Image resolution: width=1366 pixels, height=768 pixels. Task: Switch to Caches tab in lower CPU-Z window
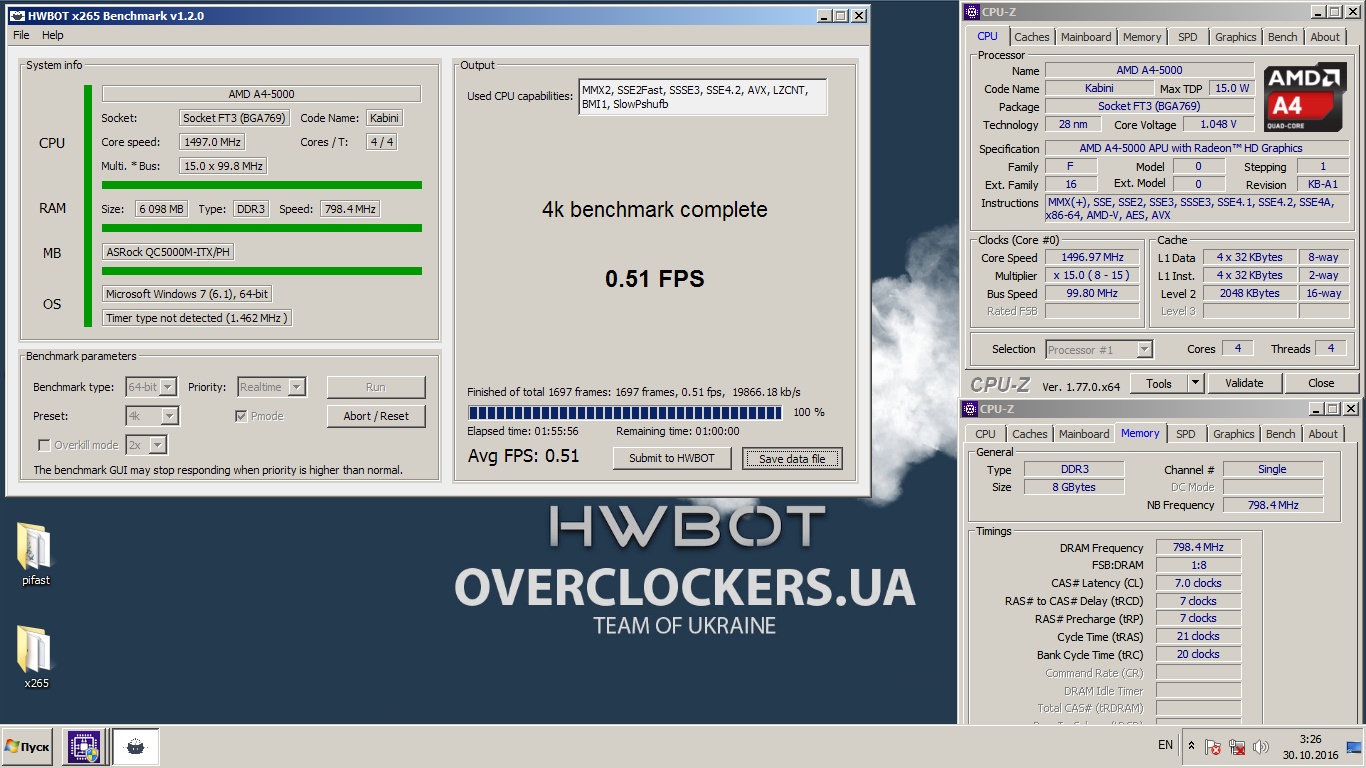coord(1030,434)
